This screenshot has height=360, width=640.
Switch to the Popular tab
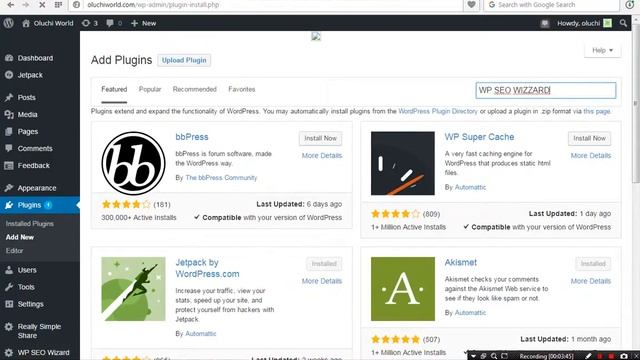150,89
